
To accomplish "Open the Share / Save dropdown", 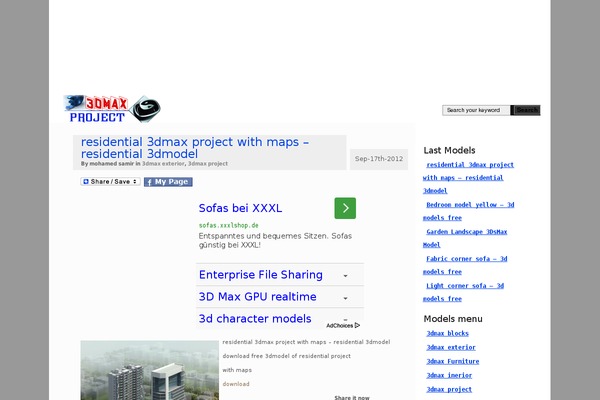I will tap(110, 181).
